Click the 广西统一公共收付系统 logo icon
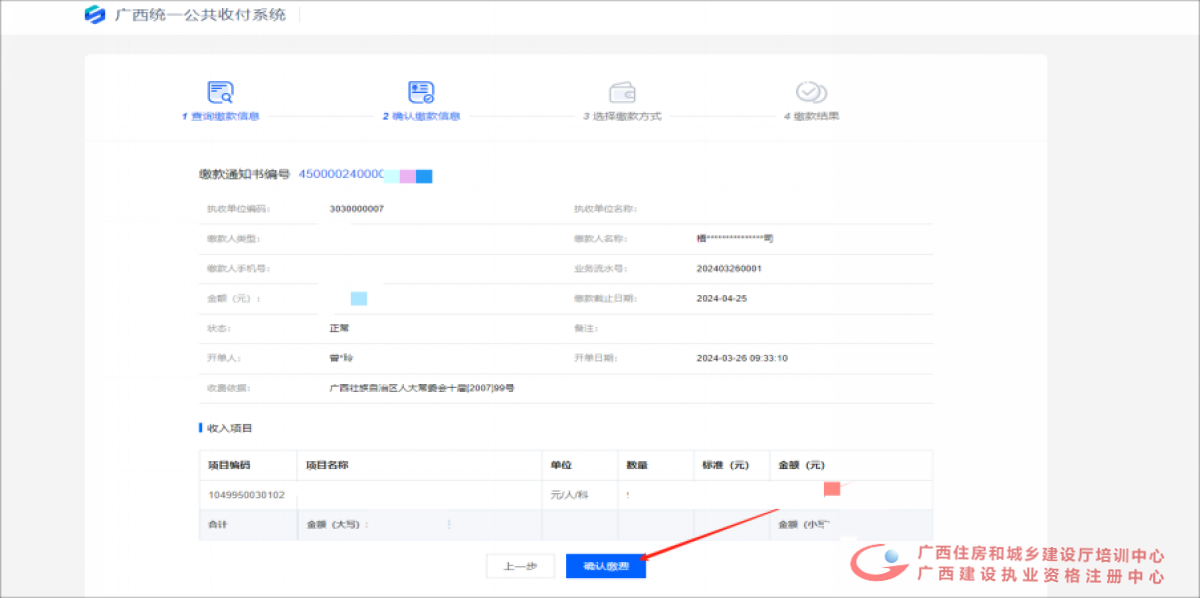Image resolution: width=1200 pixels, height=598 pixels. 95,15
